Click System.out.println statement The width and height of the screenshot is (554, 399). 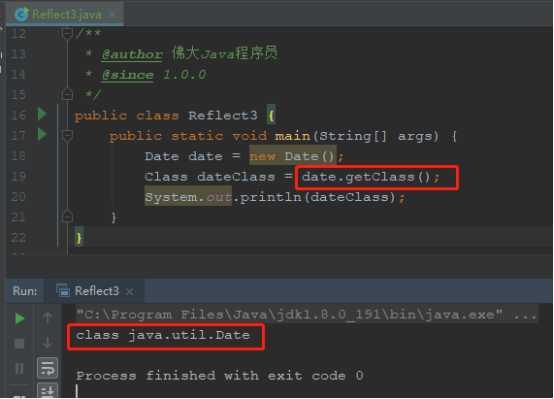275,197
